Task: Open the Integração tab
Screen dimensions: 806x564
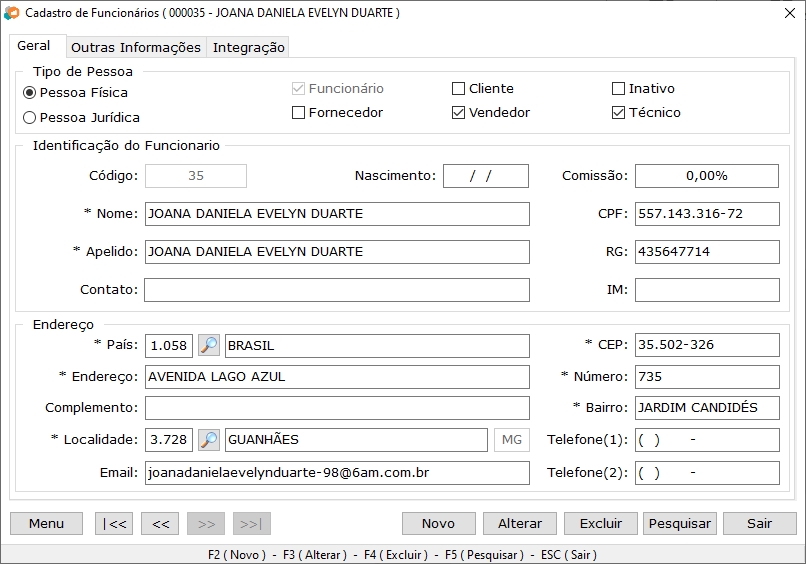Action: (x=249, y=47)
